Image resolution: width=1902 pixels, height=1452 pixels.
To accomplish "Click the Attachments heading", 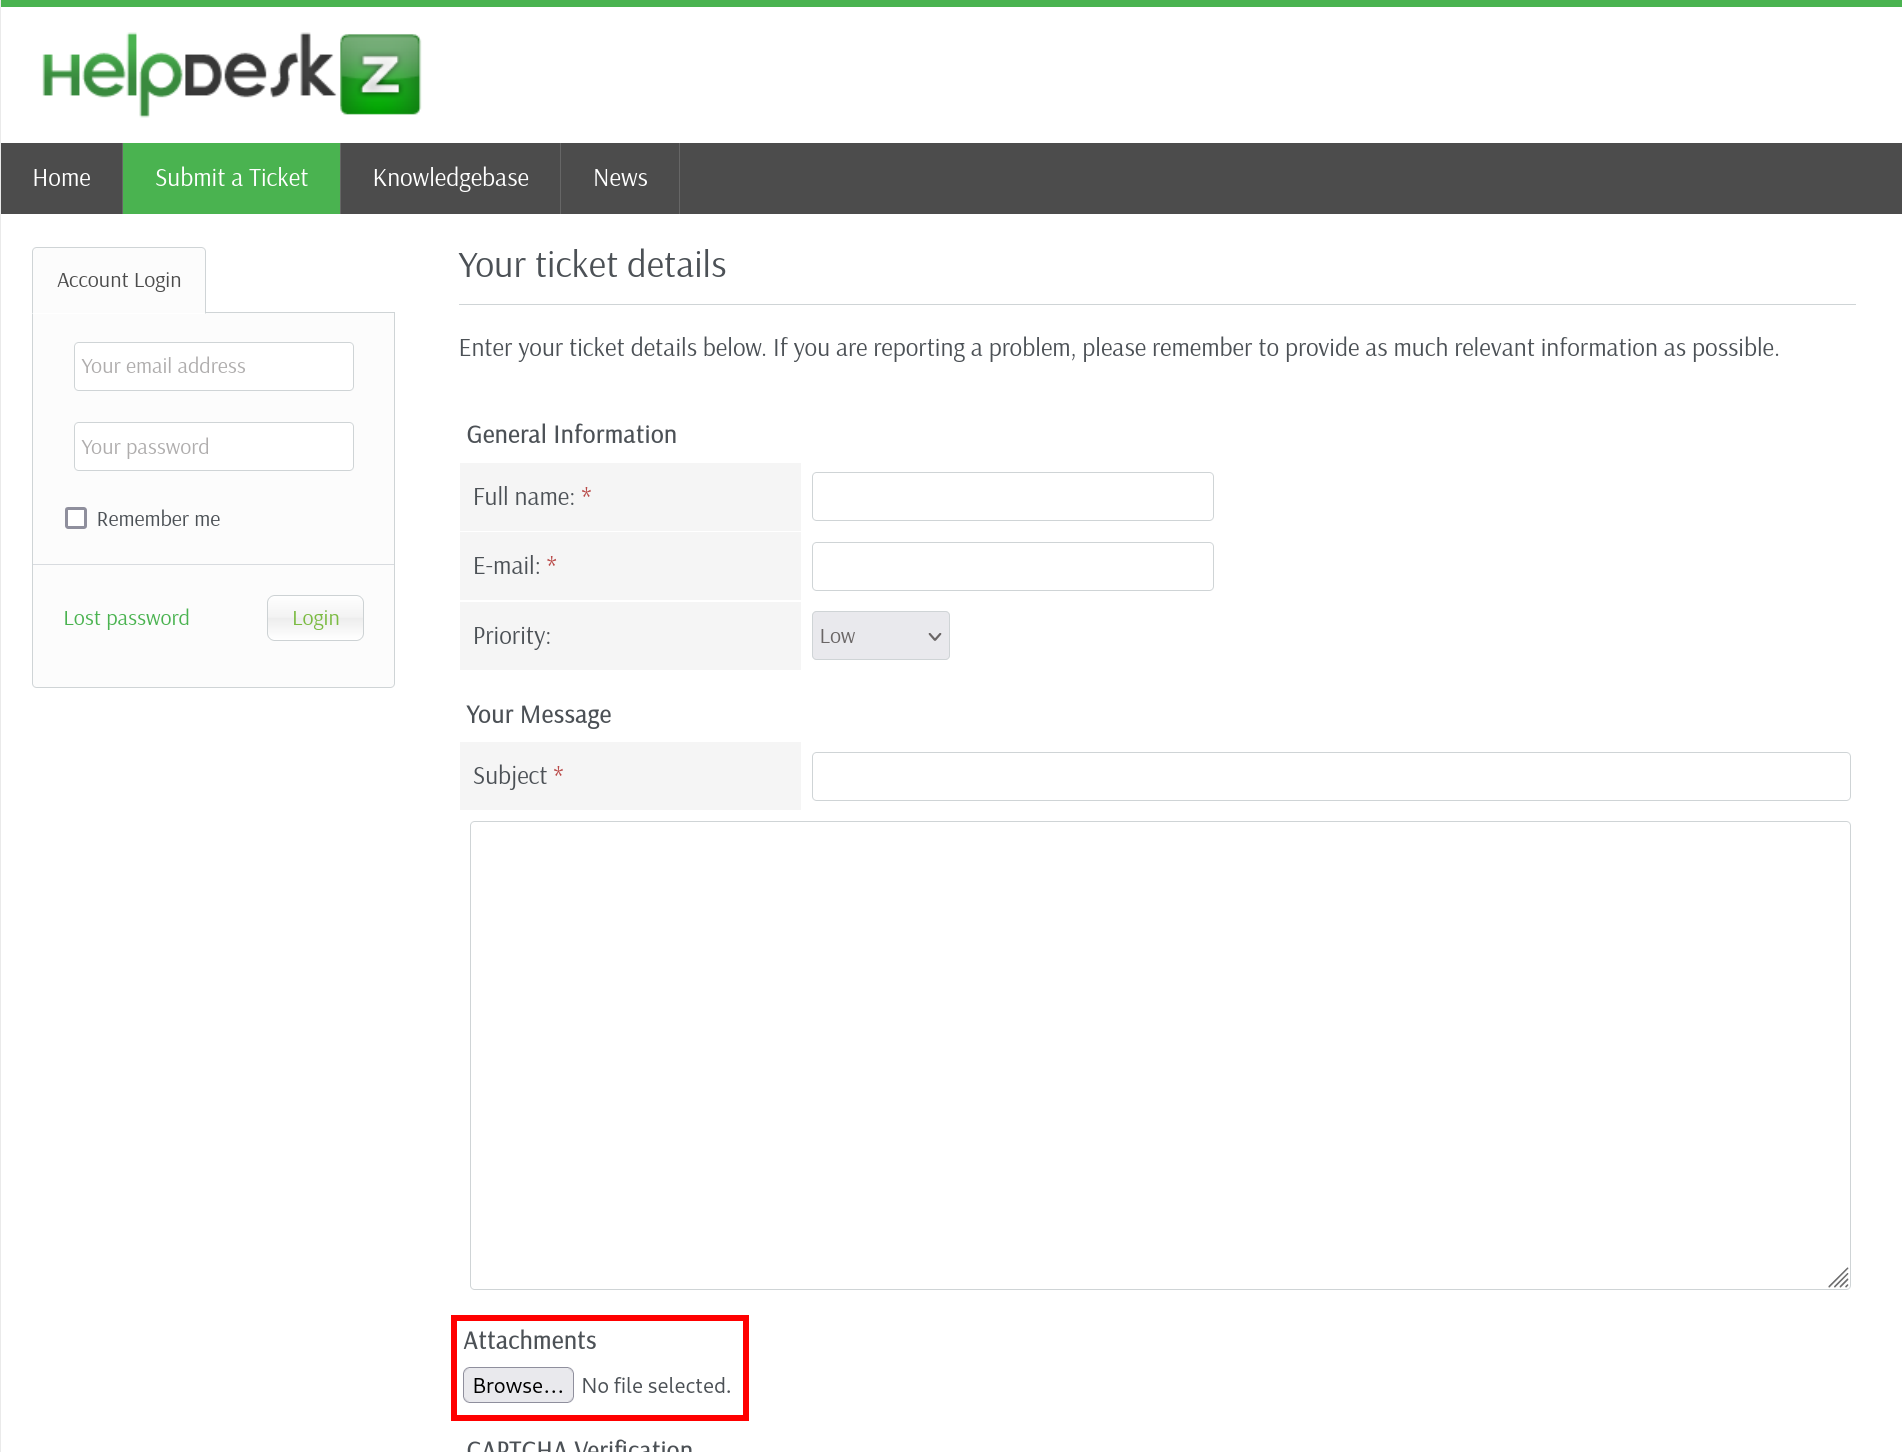I will click(529, 1340).
